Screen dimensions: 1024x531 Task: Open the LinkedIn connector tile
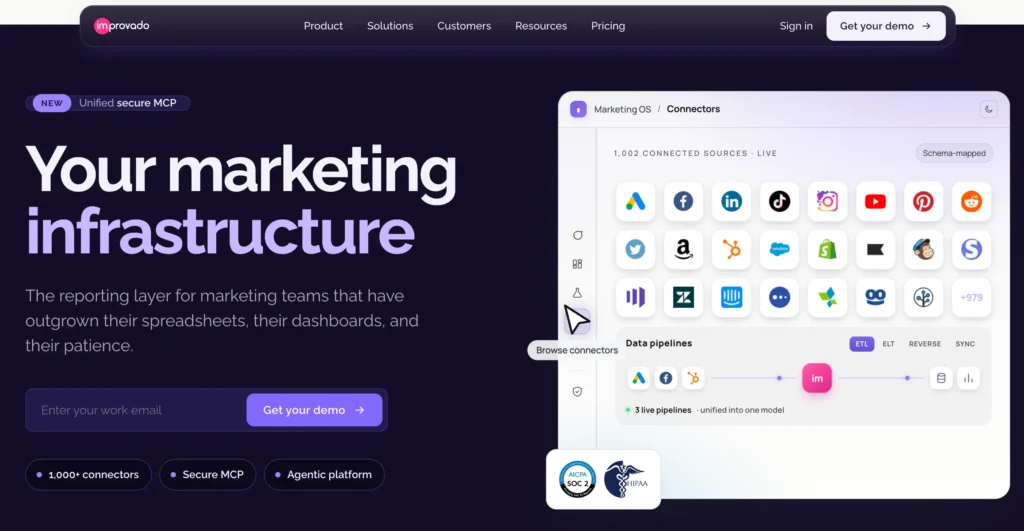[x=731, y=201]
